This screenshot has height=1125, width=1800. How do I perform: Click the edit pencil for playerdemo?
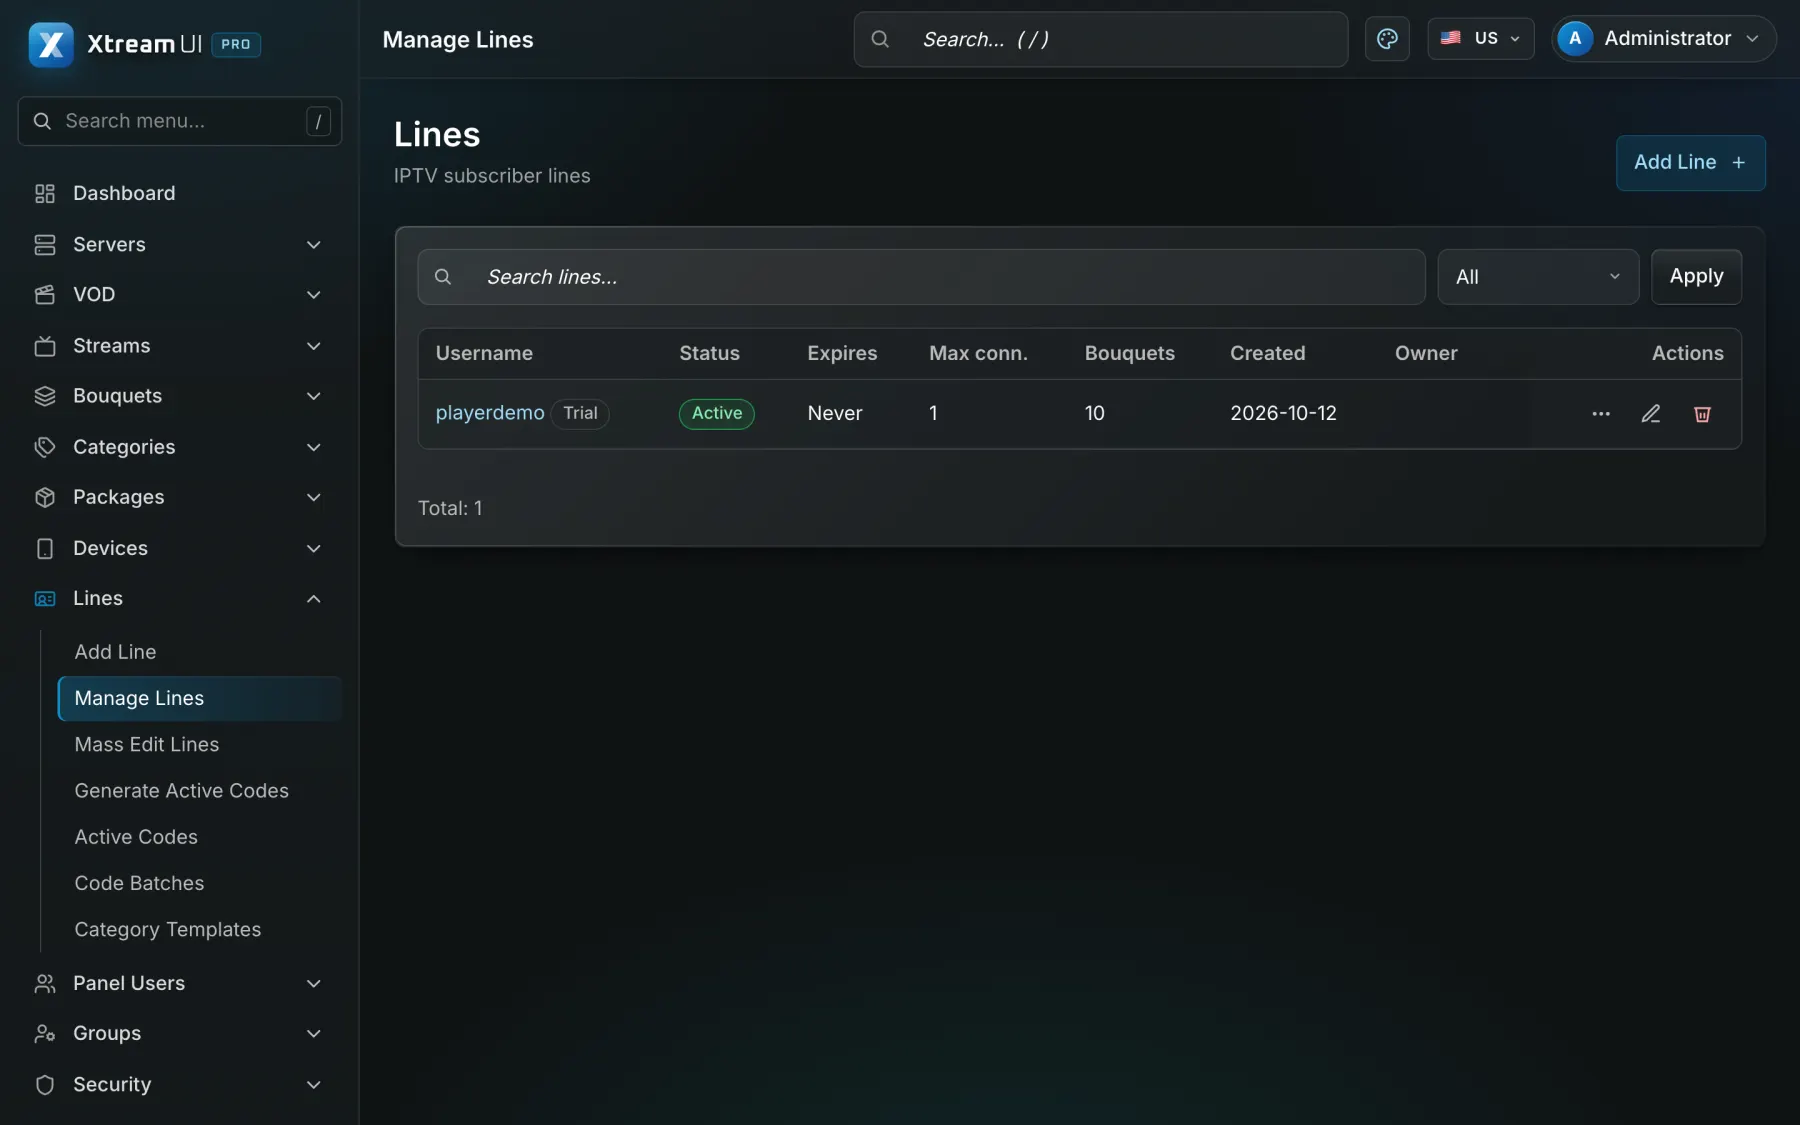pyautogui.click(x=1651, y=414)
